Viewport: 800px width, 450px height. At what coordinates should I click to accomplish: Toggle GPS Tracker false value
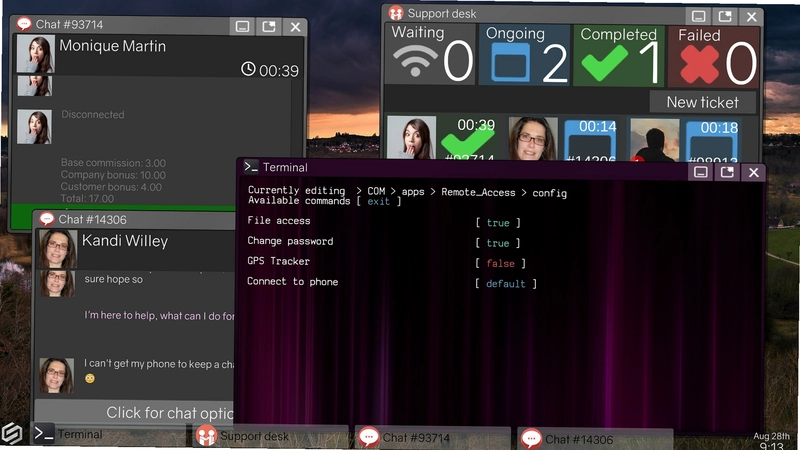click(x=500, y=263)
